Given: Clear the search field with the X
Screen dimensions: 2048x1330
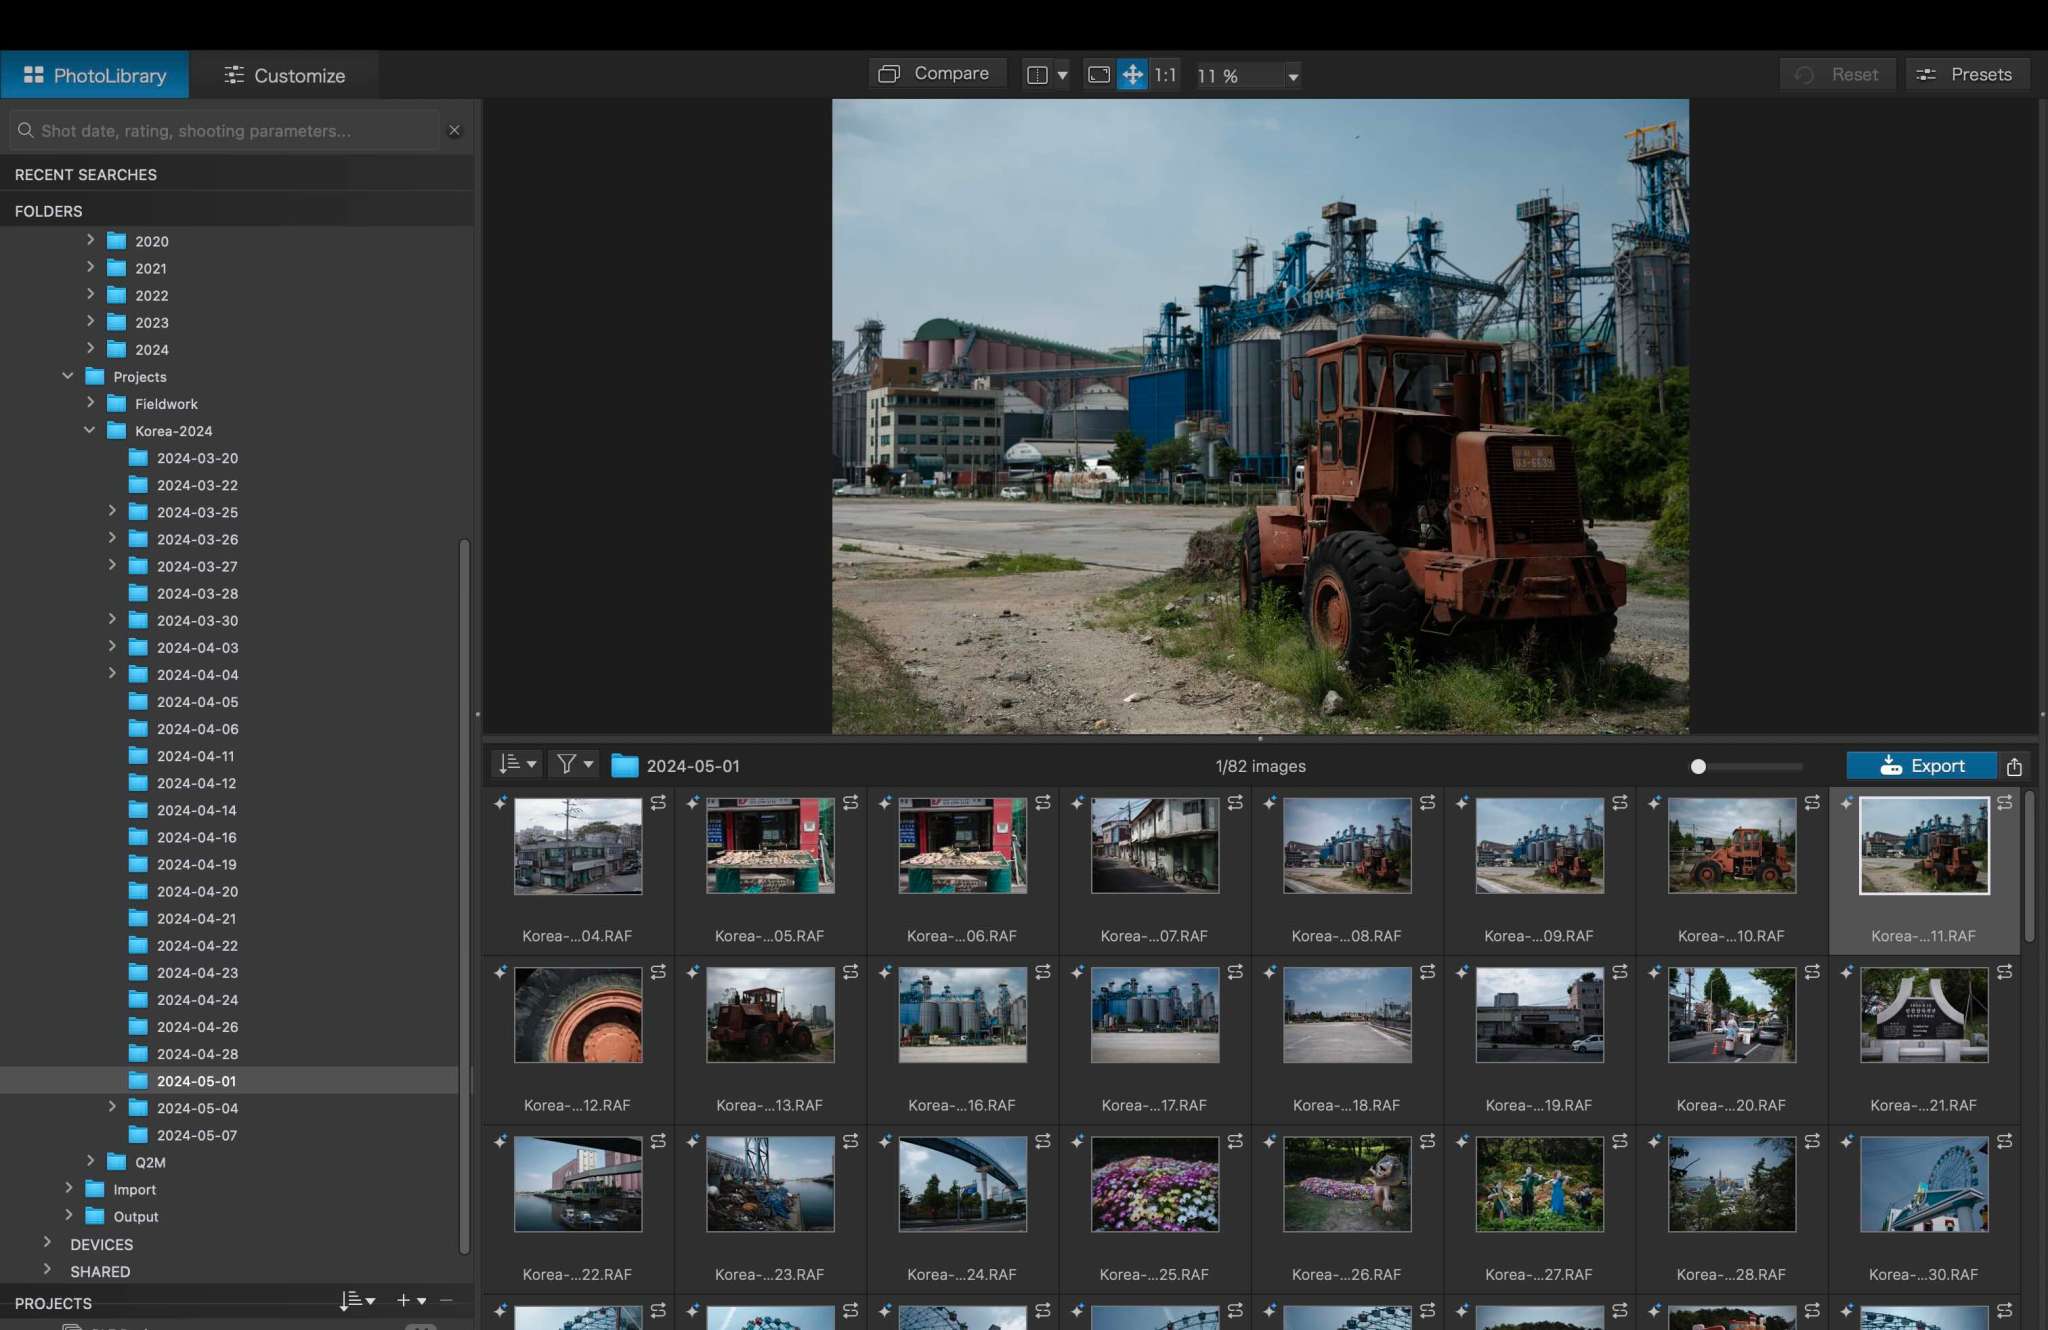Looking at the screenshot, I should click(x=455, y=130).
